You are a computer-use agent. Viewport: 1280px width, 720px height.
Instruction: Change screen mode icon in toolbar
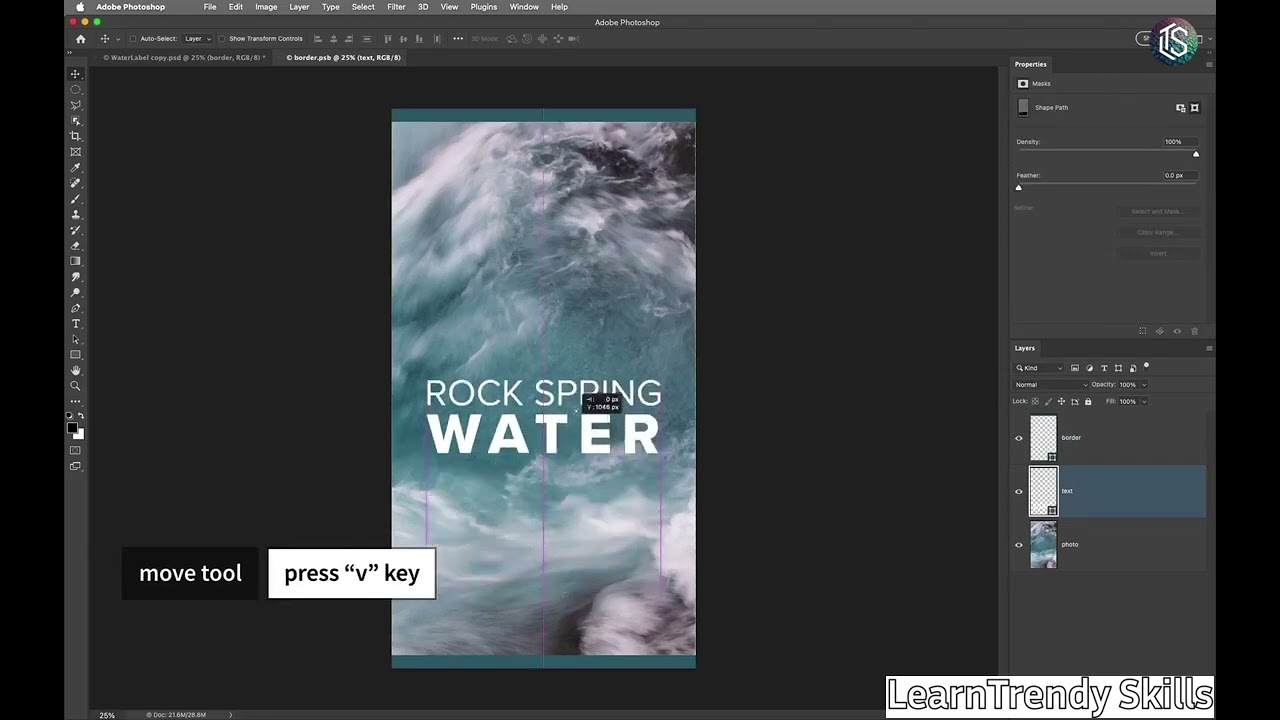click(x=75, y=466)
